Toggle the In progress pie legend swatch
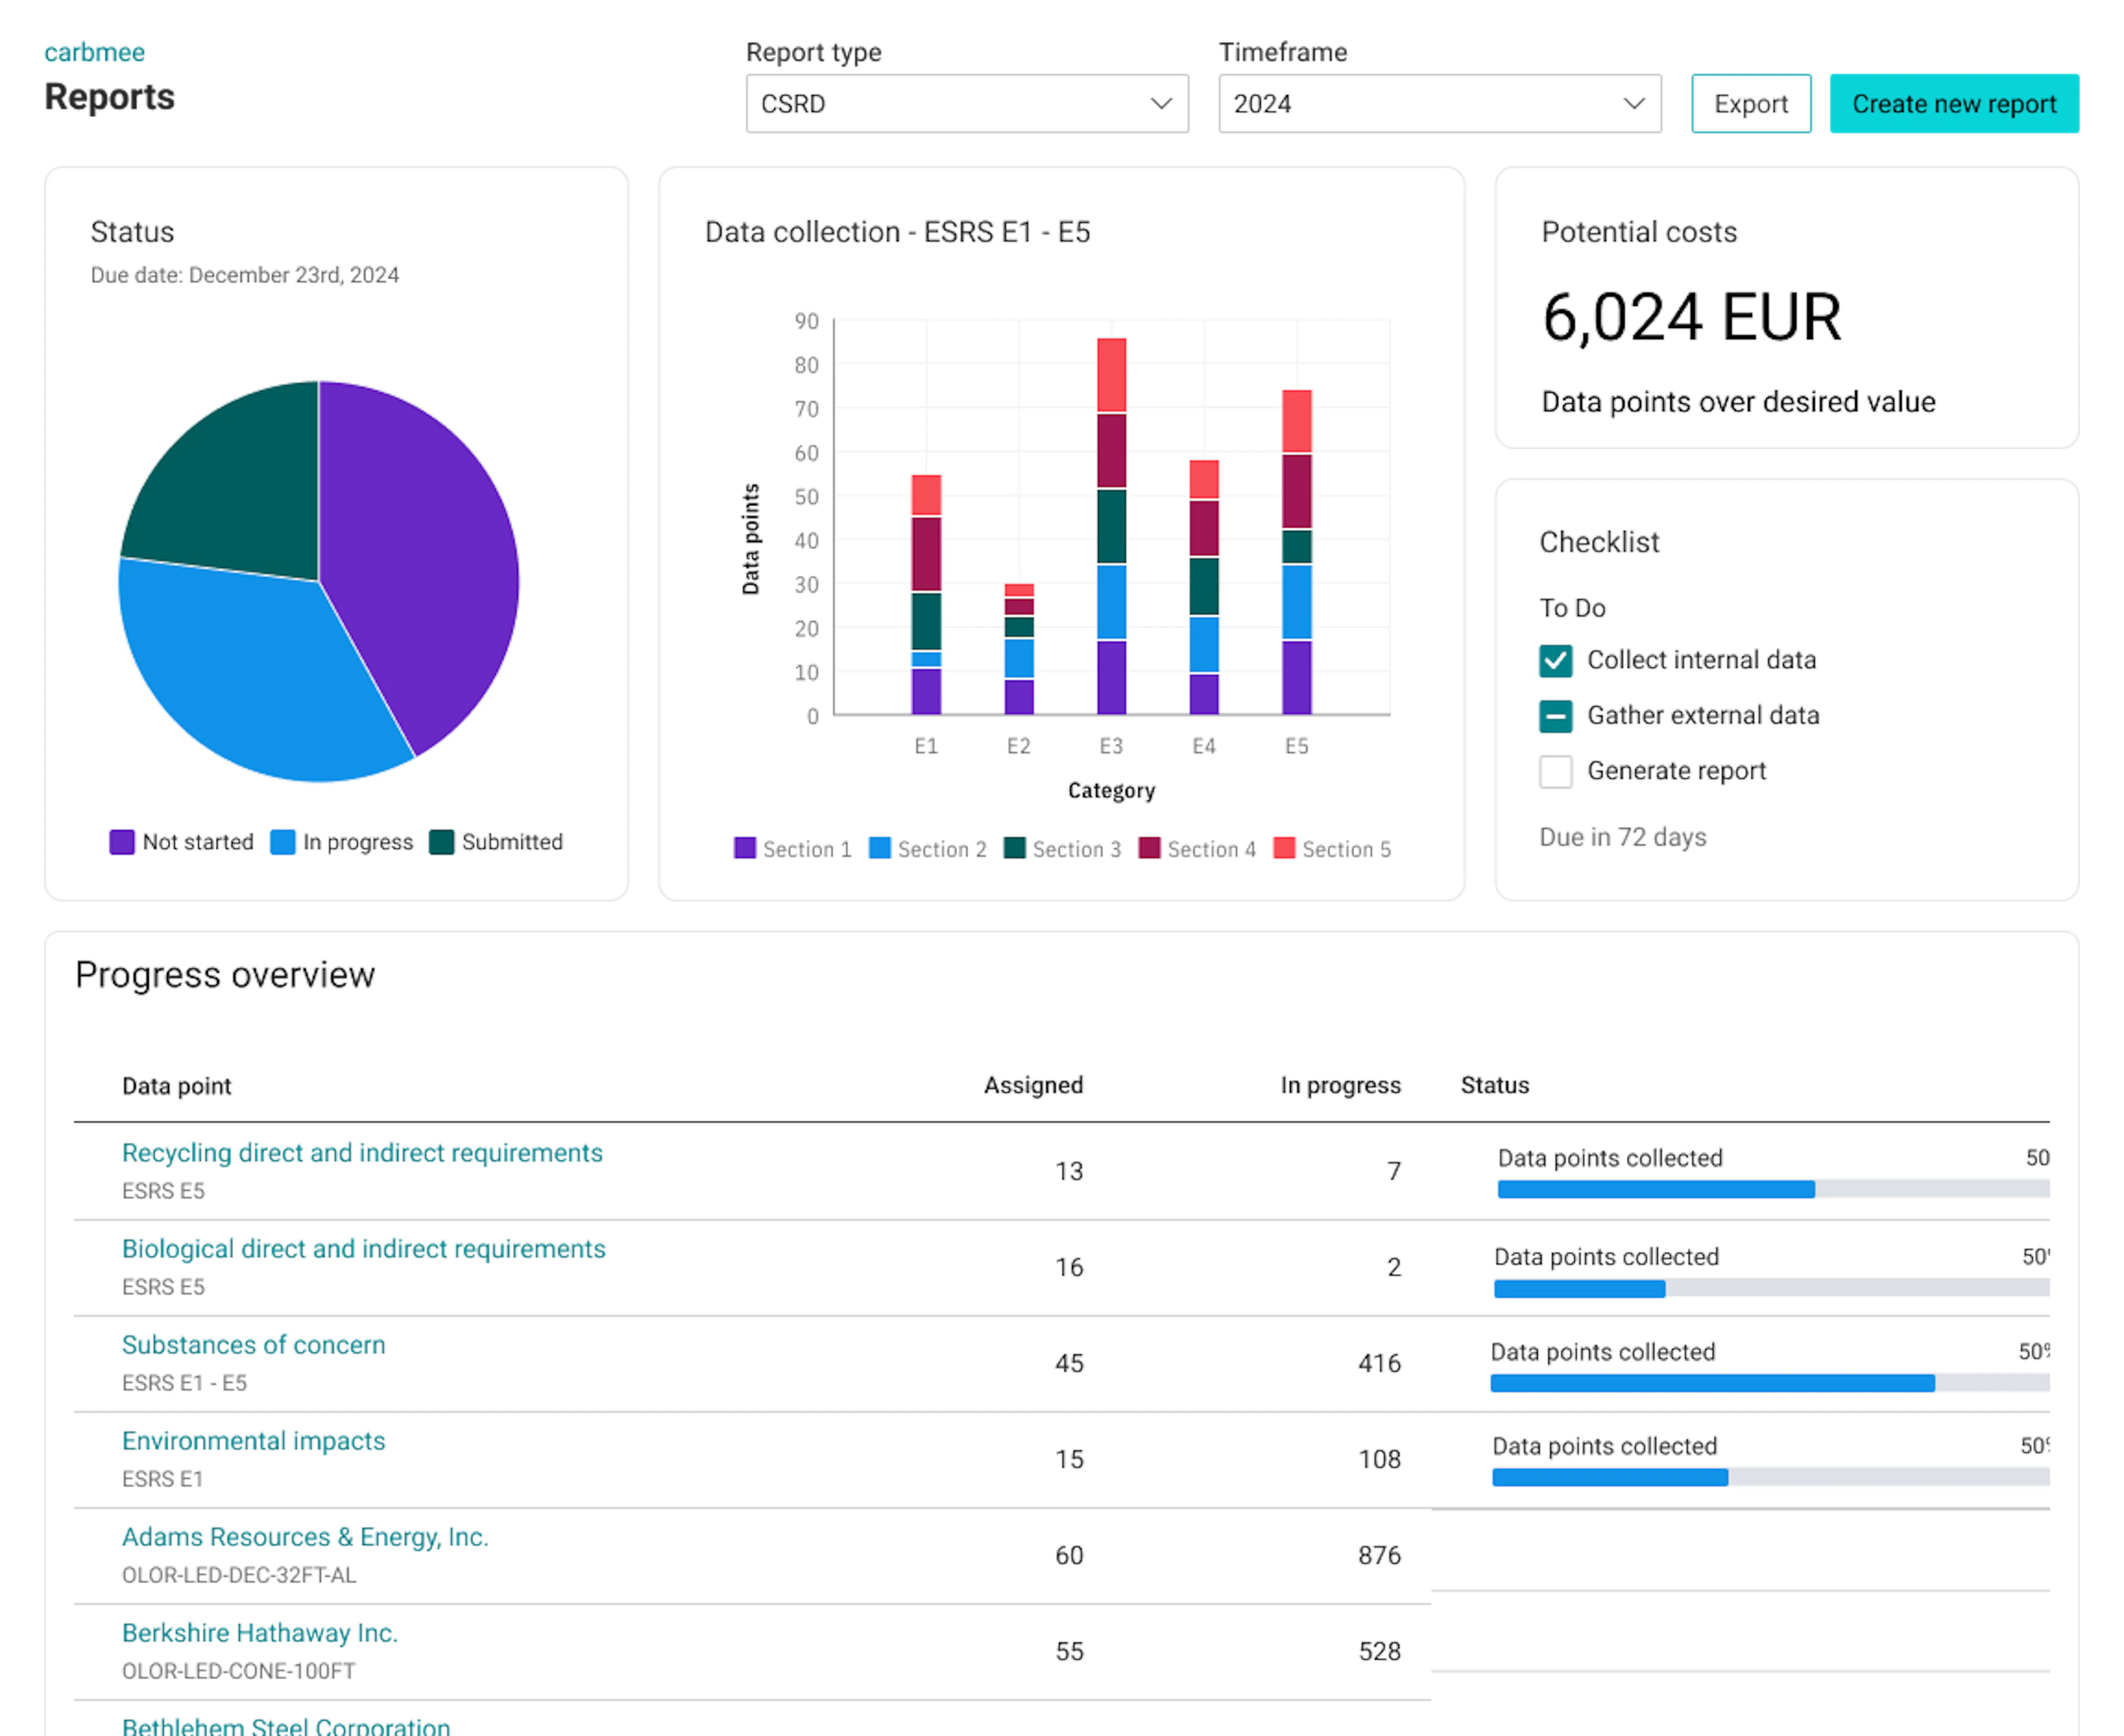Viewport: 2124px width, 1736px height. click(283, 842)
